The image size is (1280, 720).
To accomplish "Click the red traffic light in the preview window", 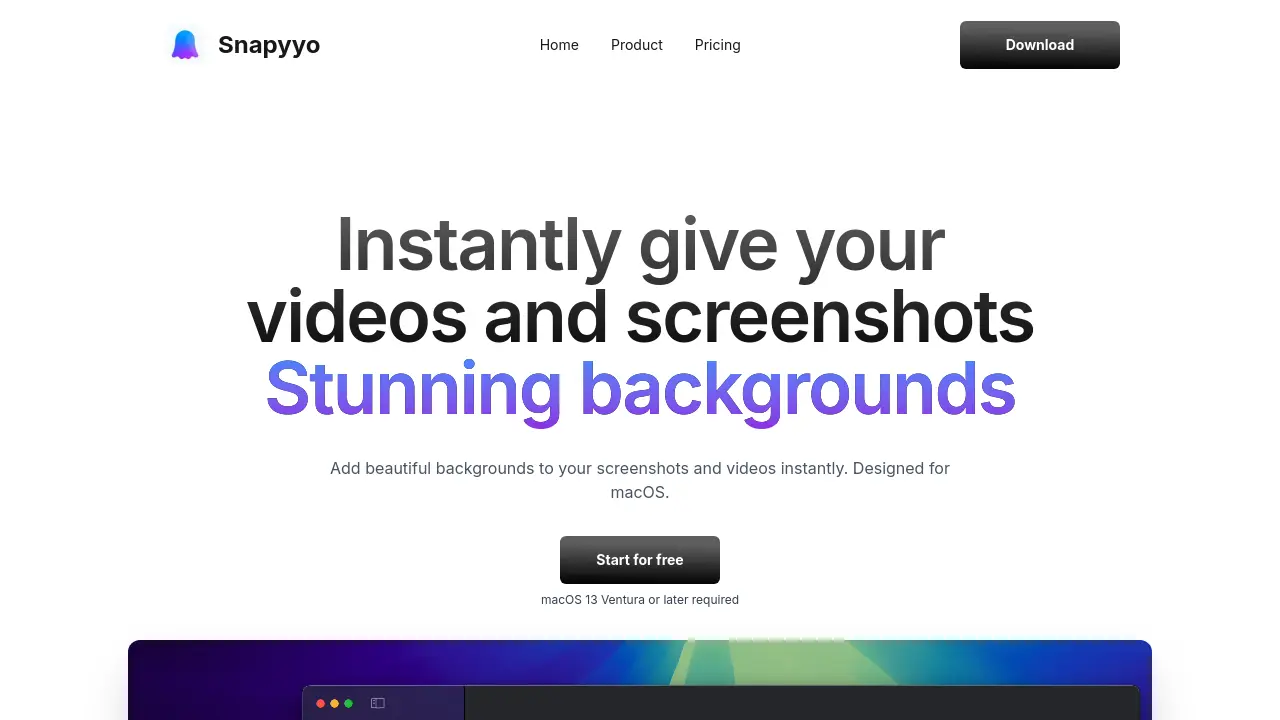I will pyautogui.click(x=320, y=703).
